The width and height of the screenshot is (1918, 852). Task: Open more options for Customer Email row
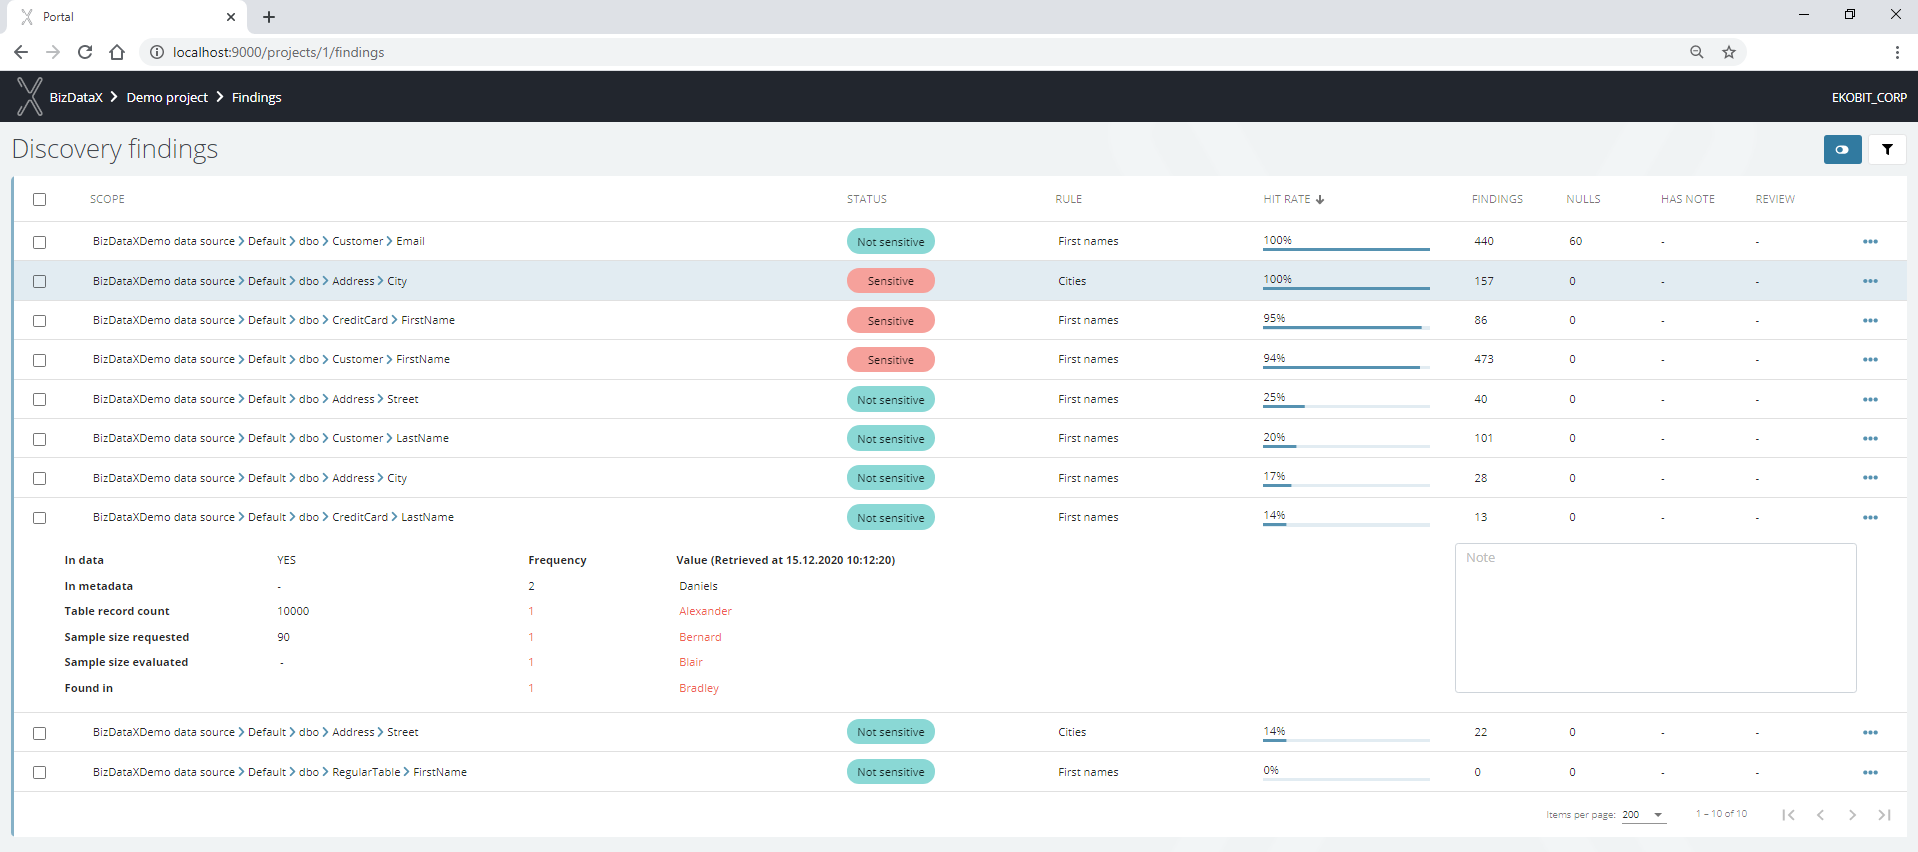(1870, 242)
